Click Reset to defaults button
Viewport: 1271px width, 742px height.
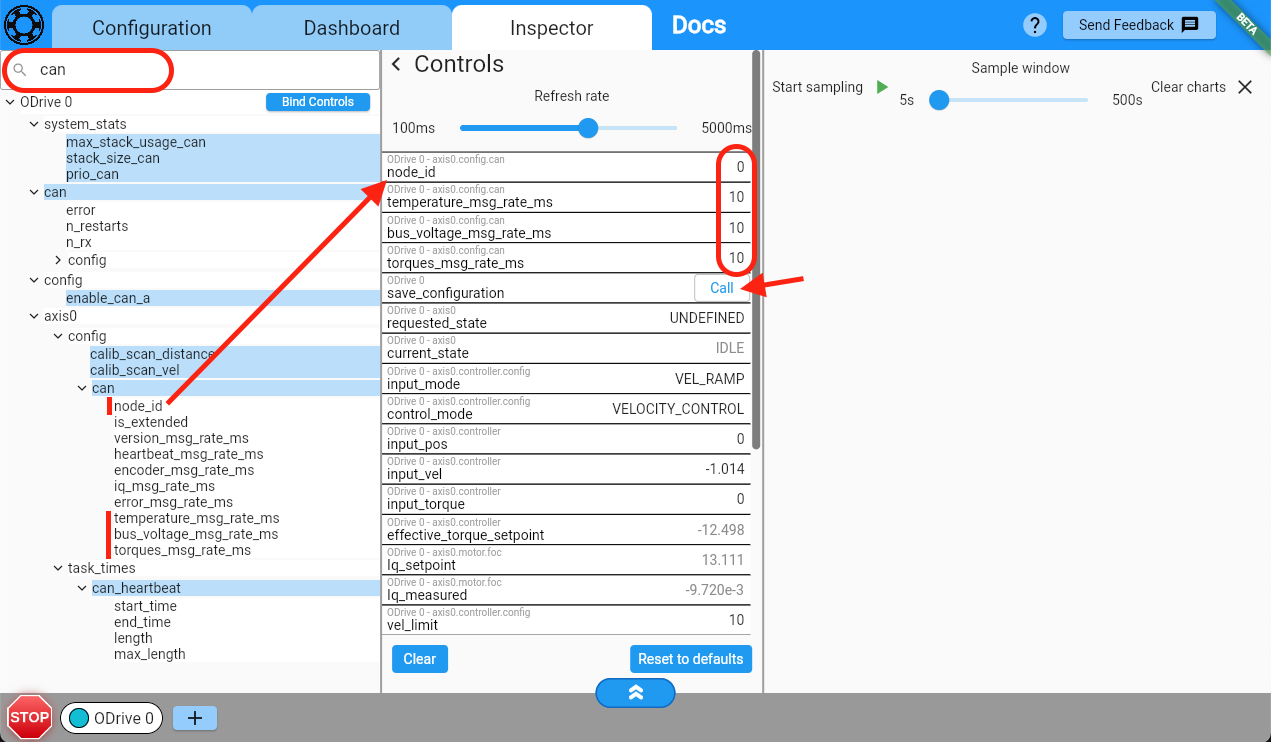click(690, 659)
